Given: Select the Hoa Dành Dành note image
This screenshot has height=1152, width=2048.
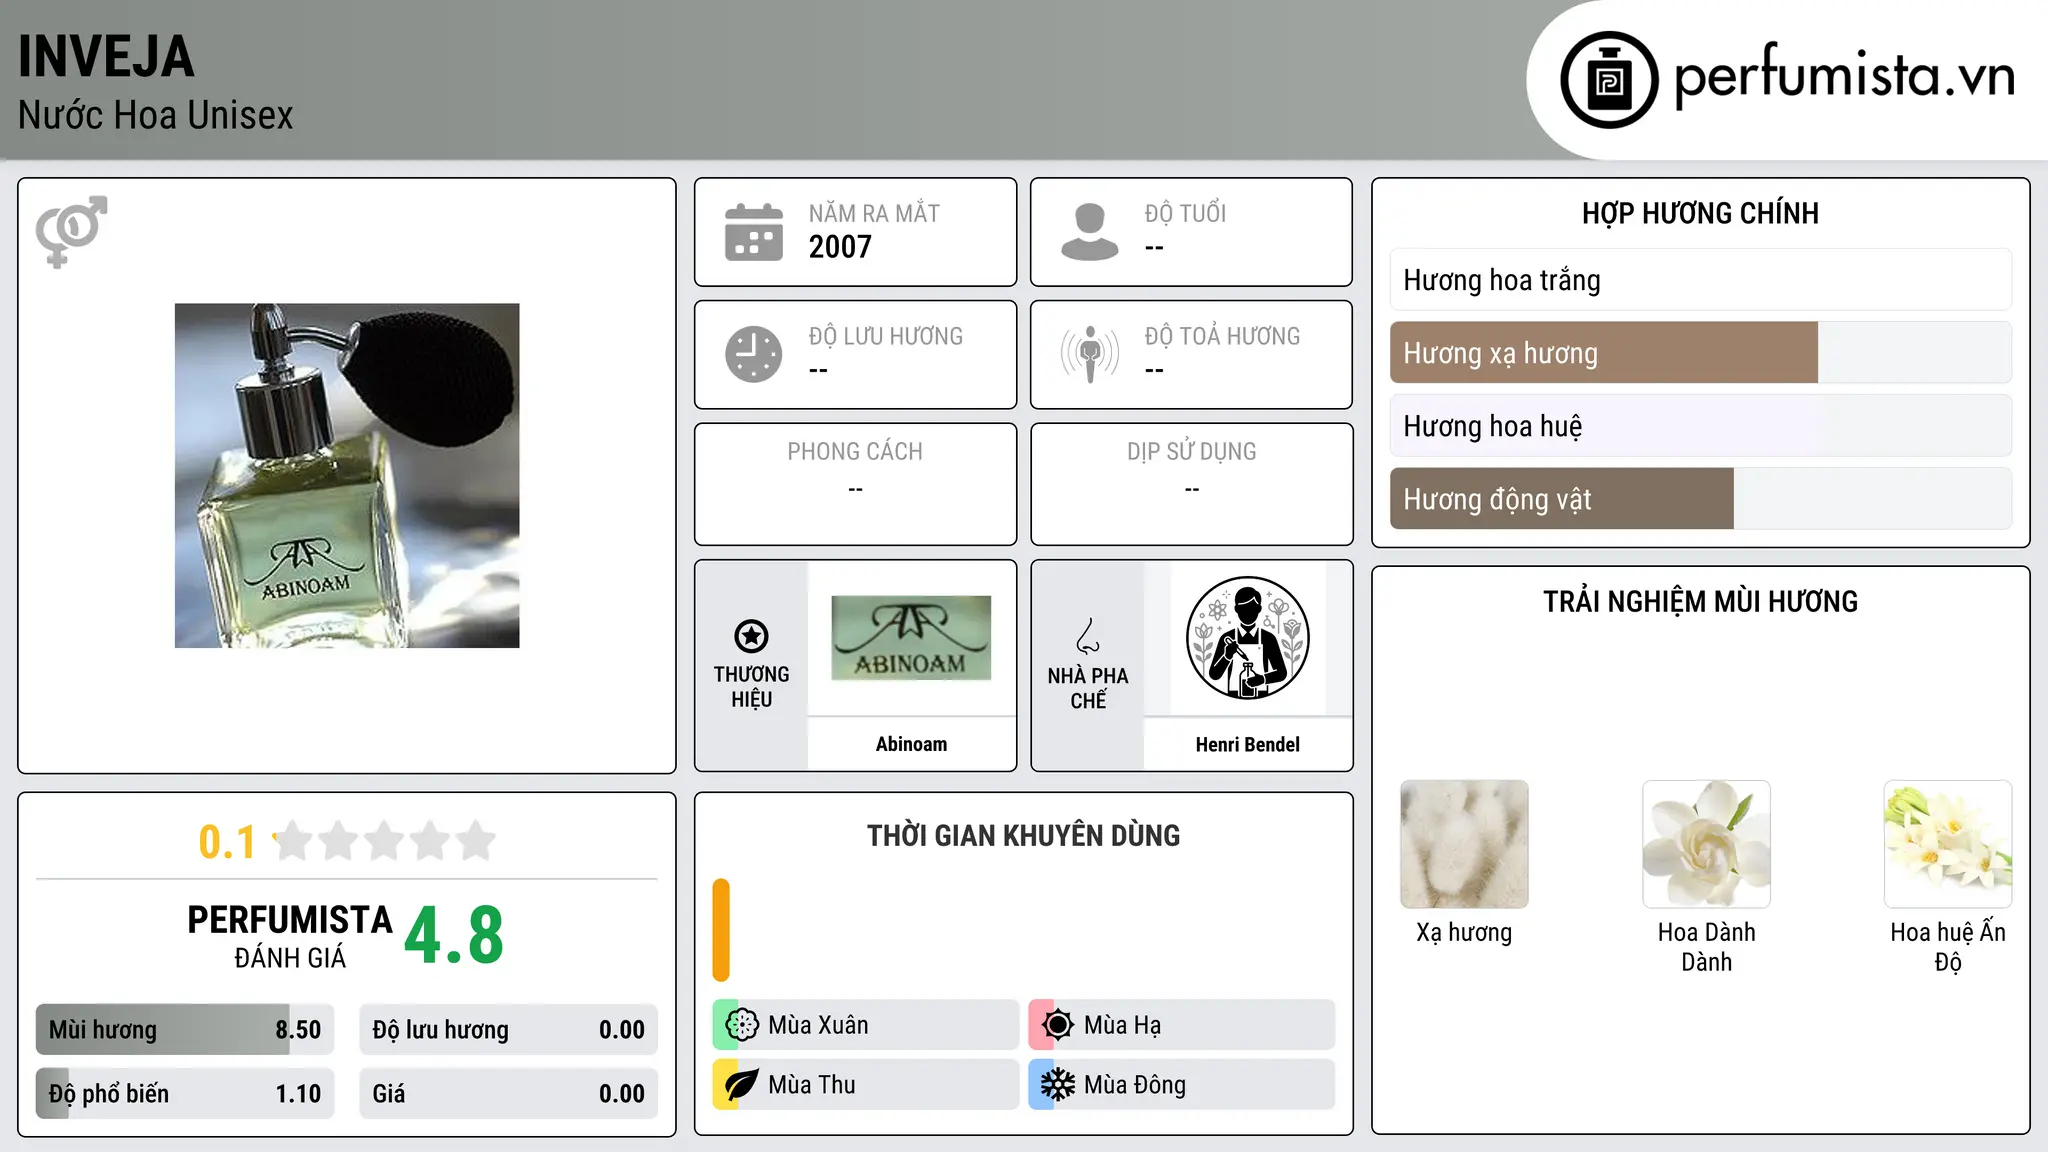Looking at the screenshot, I should pos(1706,844).
